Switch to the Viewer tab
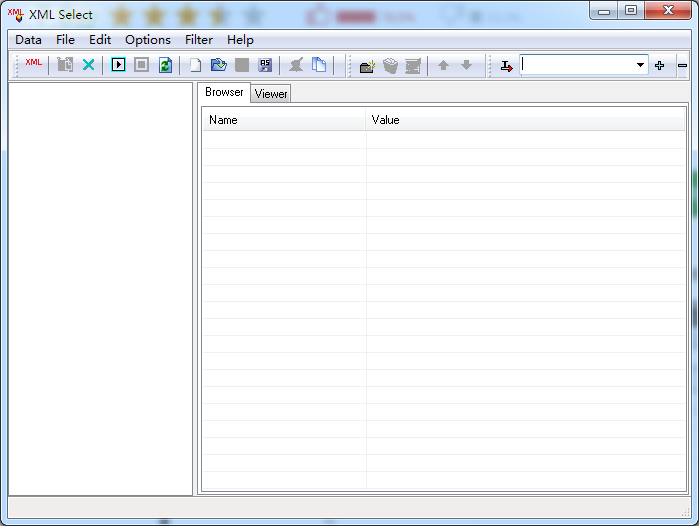Screen dimensions: 699x526 click(x=271, y=94)
